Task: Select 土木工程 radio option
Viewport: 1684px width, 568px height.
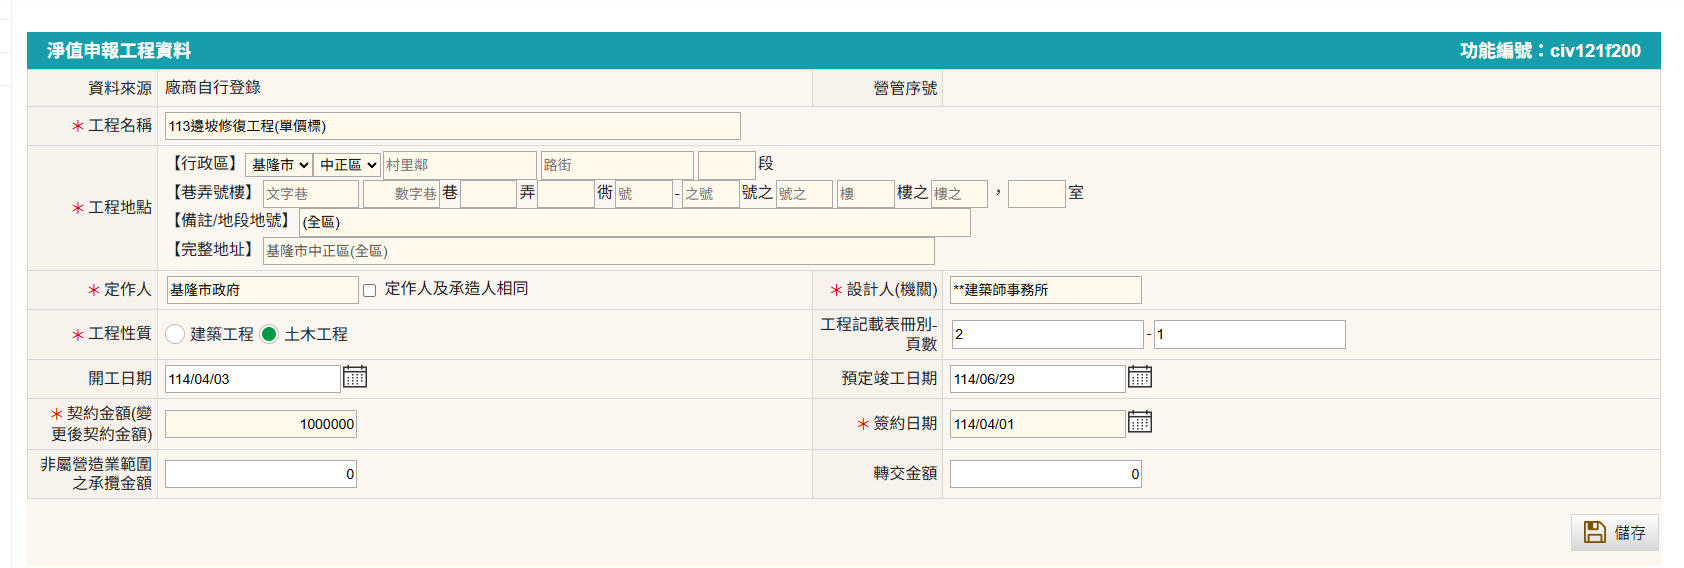Action: (269, 334)
